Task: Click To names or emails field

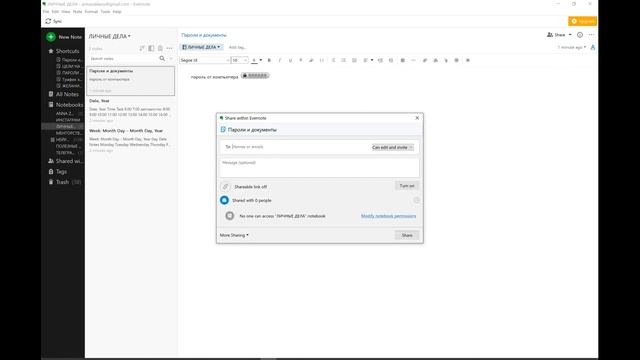Action: pyautogui.click(x=296, y=147)
